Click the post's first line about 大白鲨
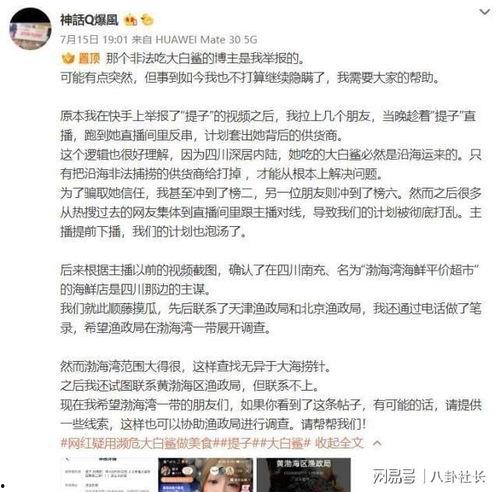The height and width of the screenshot is (492, 500). [x=205, y=59]
